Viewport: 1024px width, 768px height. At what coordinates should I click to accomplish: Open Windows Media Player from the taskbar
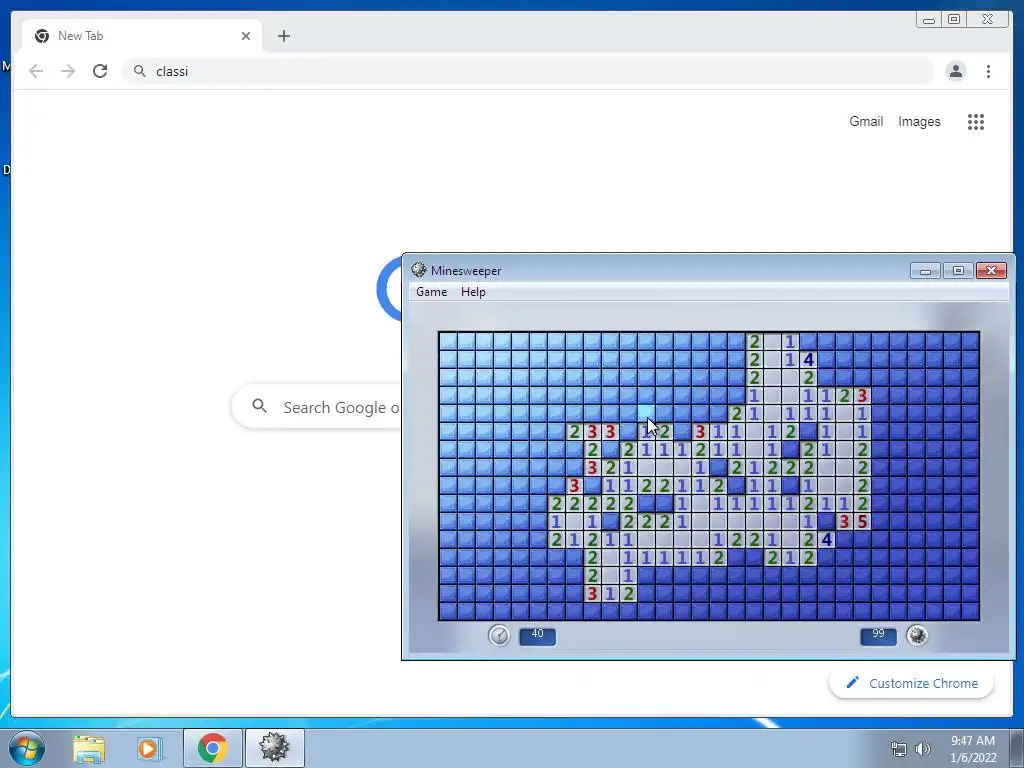[149, 748]
